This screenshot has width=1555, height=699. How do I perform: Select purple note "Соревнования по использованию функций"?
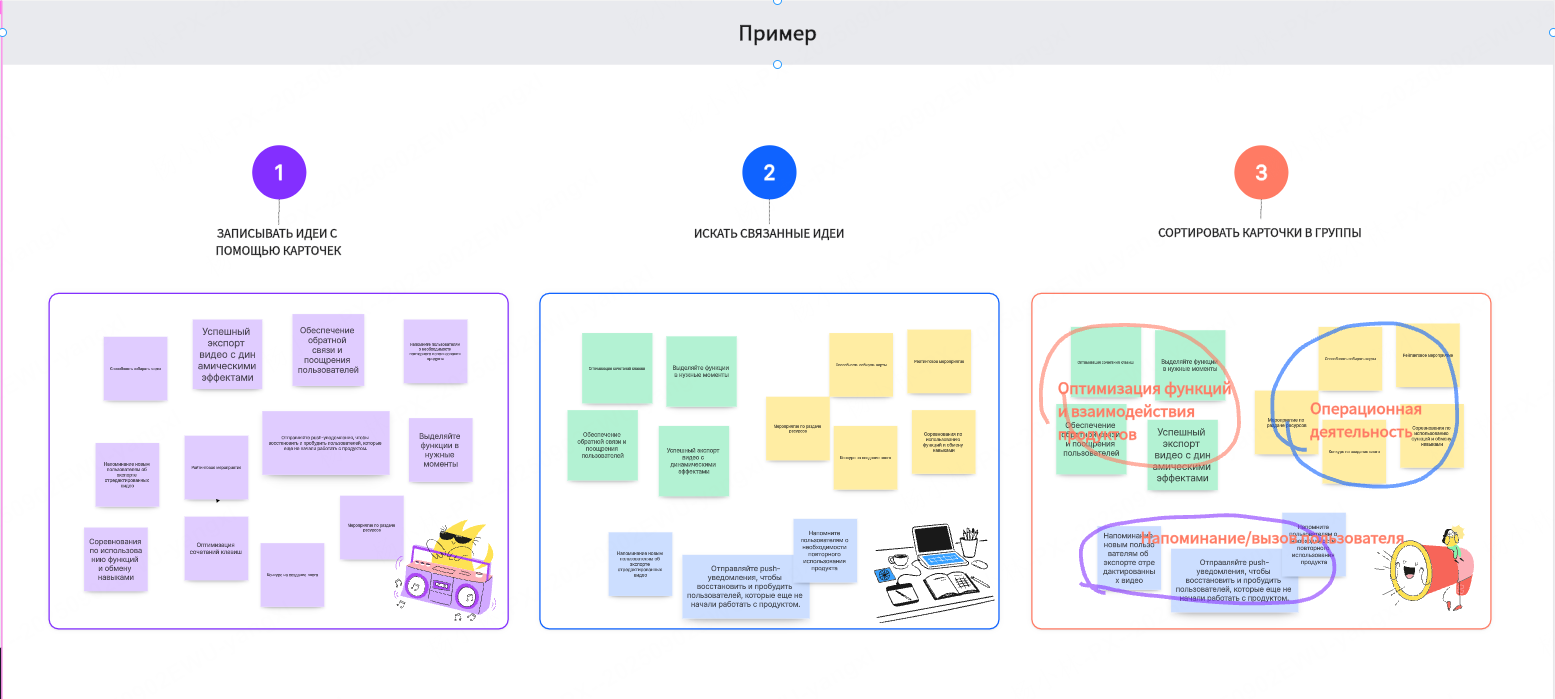[x=116, y=561]
